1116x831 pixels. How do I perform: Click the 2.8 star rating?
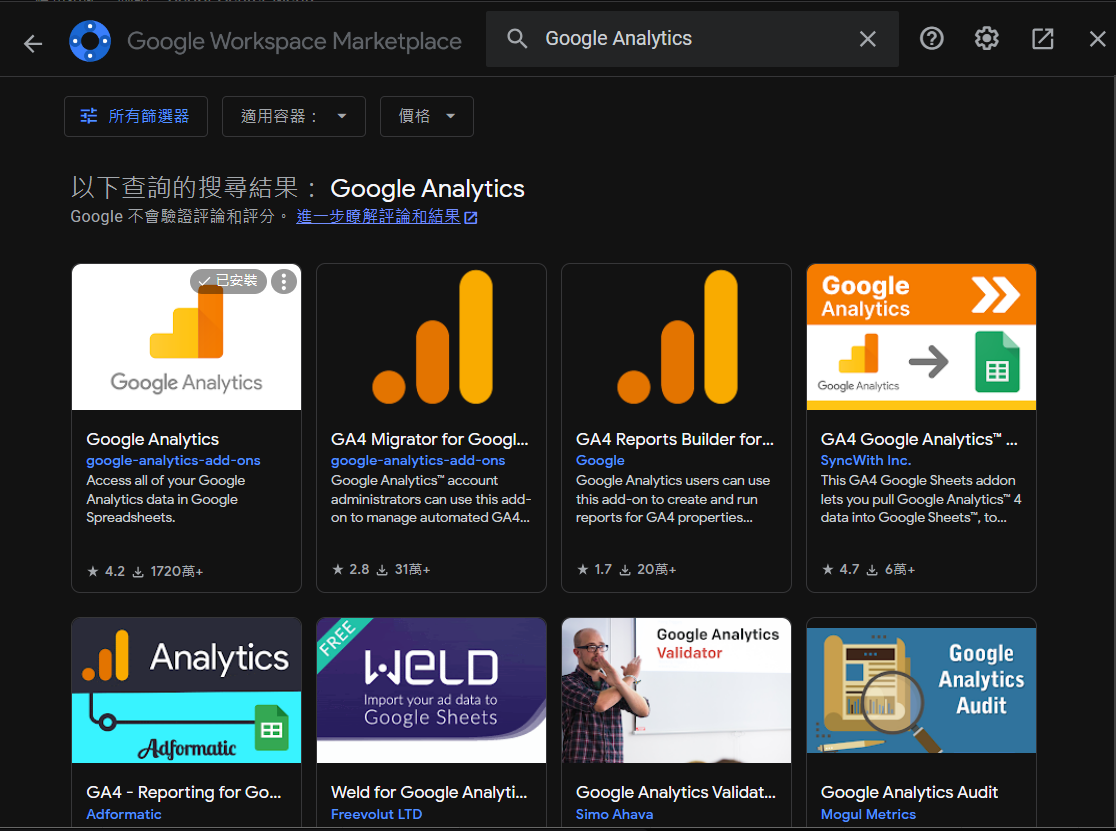coord(351,569)
